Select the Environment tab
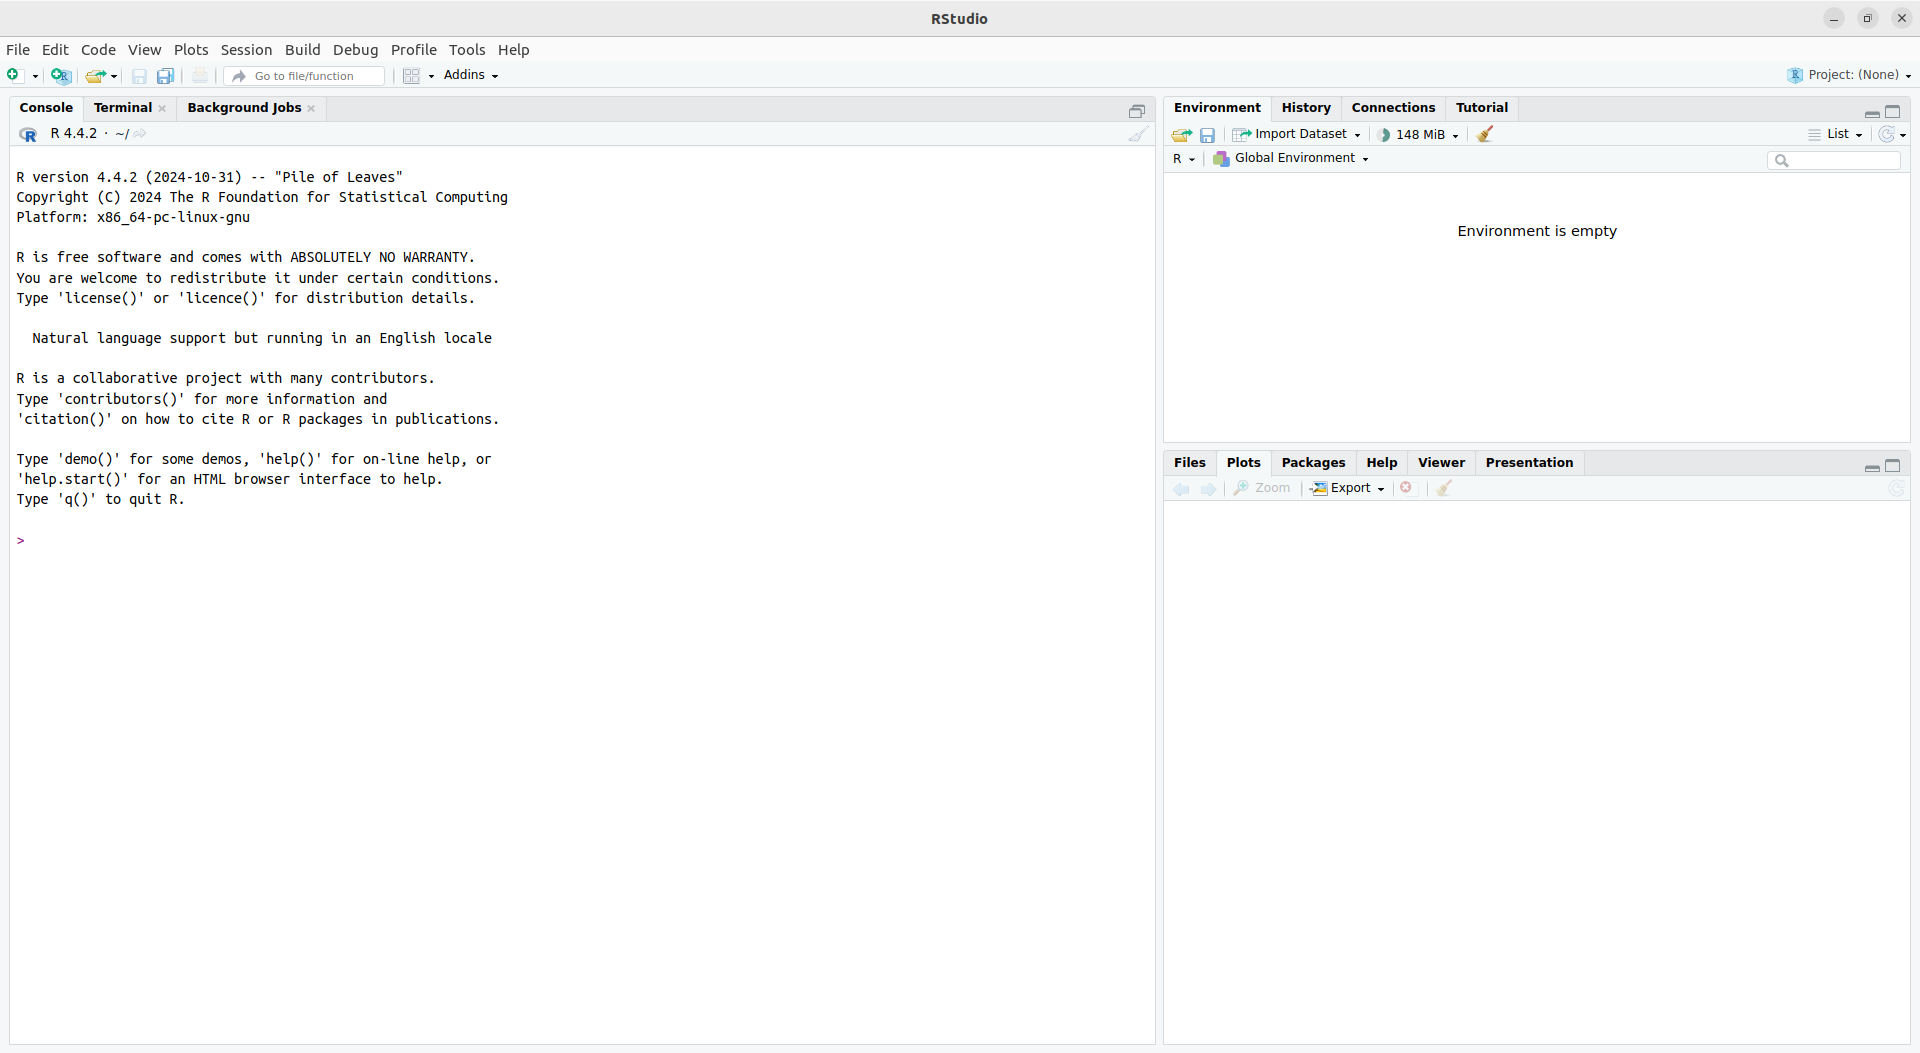 coord(1217,108)
